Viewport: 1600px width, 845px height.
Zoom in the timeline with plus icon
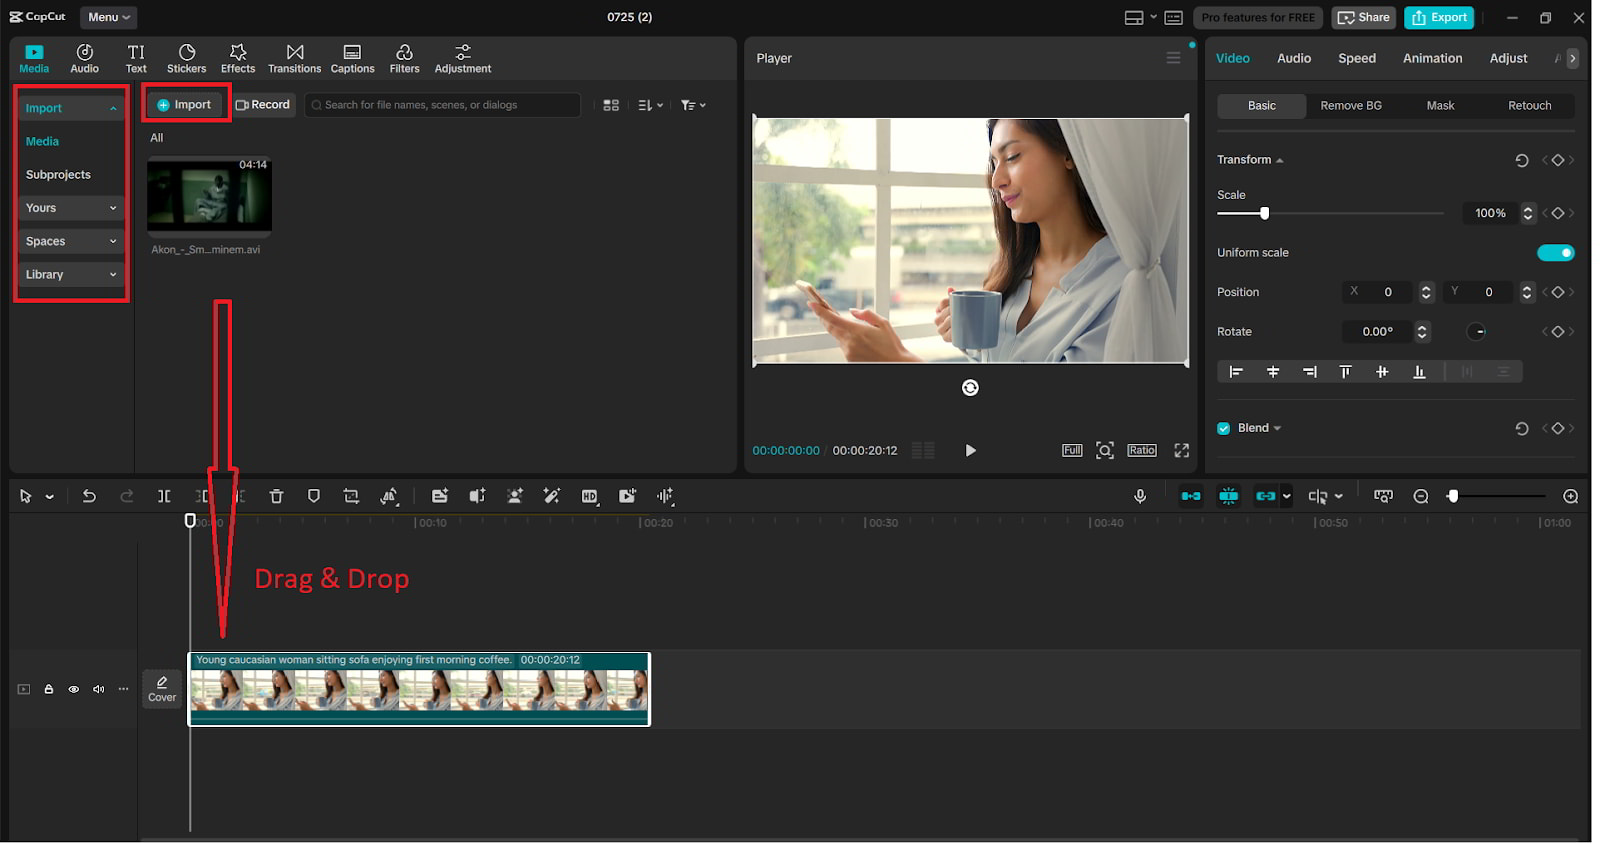click(1571, 496)
